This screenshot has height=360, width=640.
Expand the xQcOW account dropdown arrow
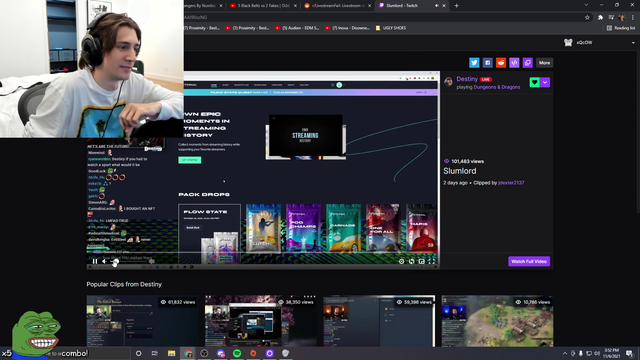click(633, 43)
